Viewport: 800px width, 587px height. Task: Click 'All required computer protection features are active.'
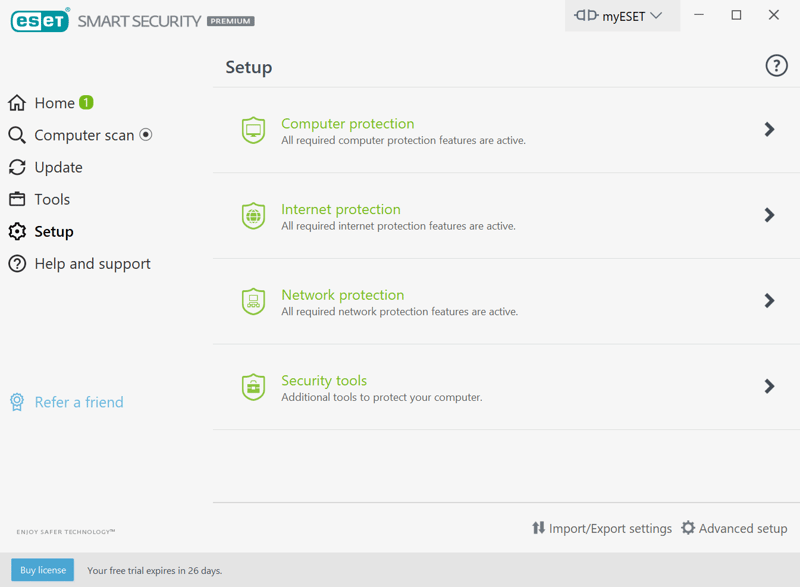[x=403, y=140]
